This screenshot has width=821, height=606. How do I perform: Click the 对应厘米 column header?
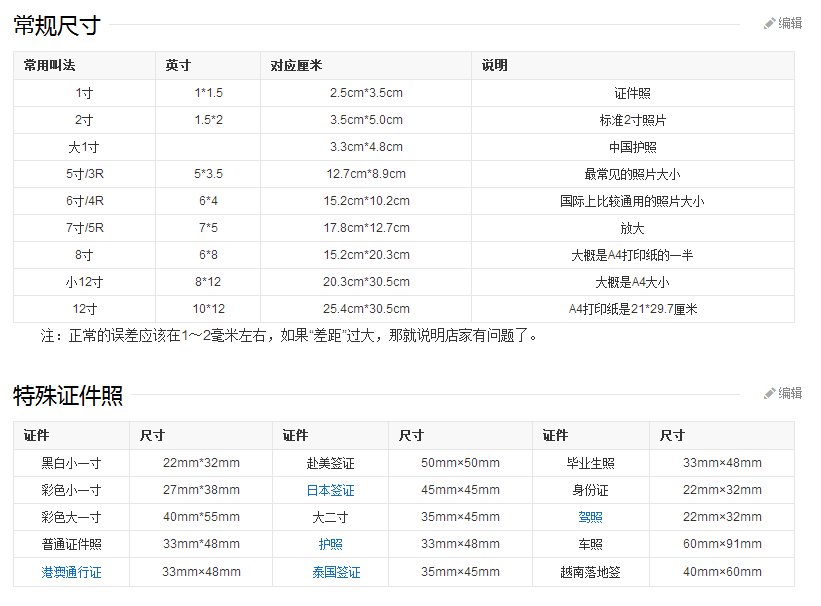292,65
